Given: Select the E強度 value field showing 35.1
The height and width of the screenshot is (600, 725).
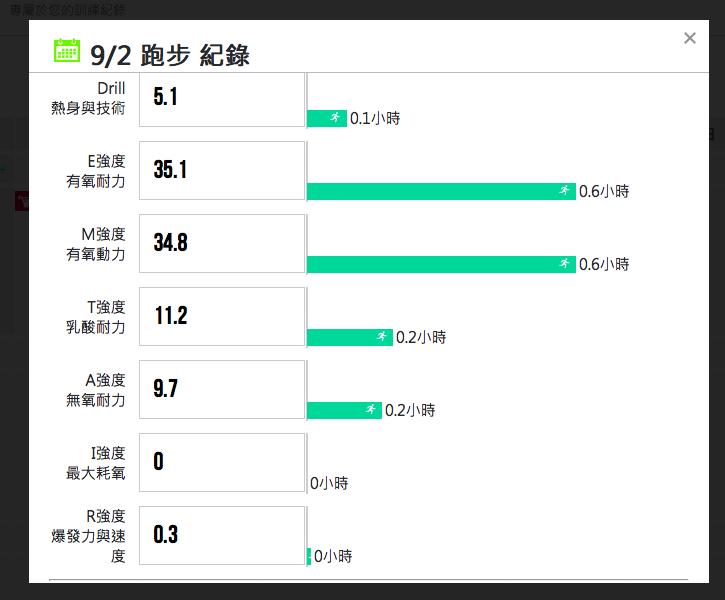Looking at the screenshot, I should point(222,171).
